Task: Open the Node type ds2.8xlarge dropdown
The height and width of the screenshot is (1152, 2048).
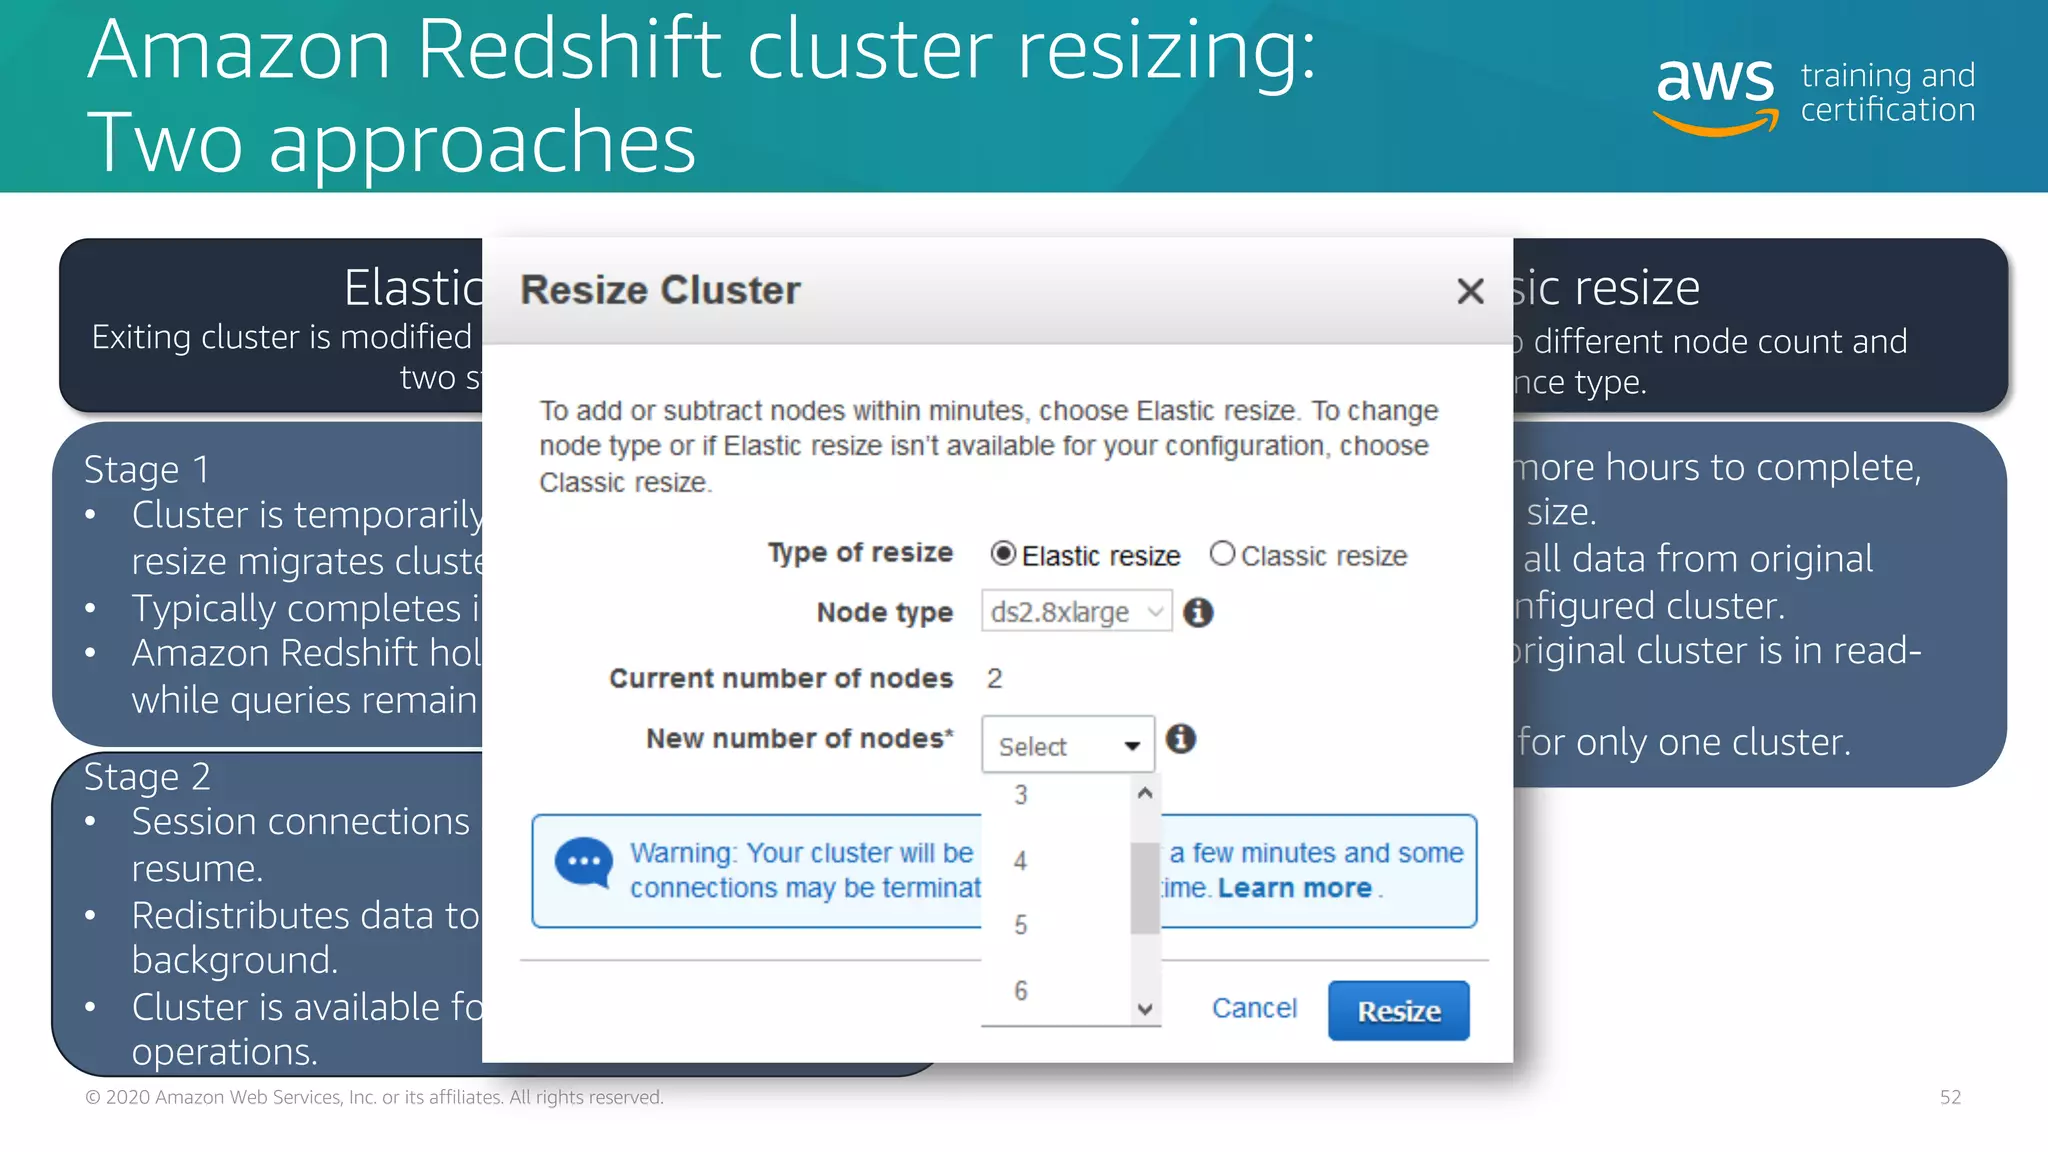Action: pos(1076,611)
